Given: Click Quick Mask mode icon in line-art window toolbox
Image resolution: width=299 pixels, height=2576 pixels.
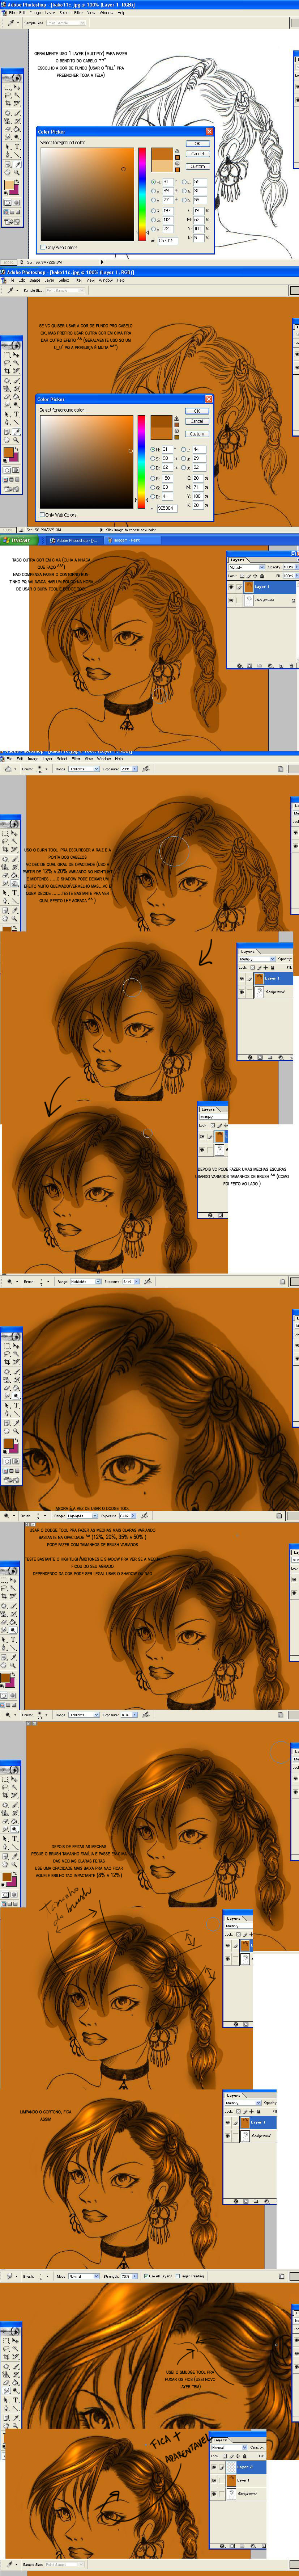Looking at the screenshot, I should [x=17, y=203].
